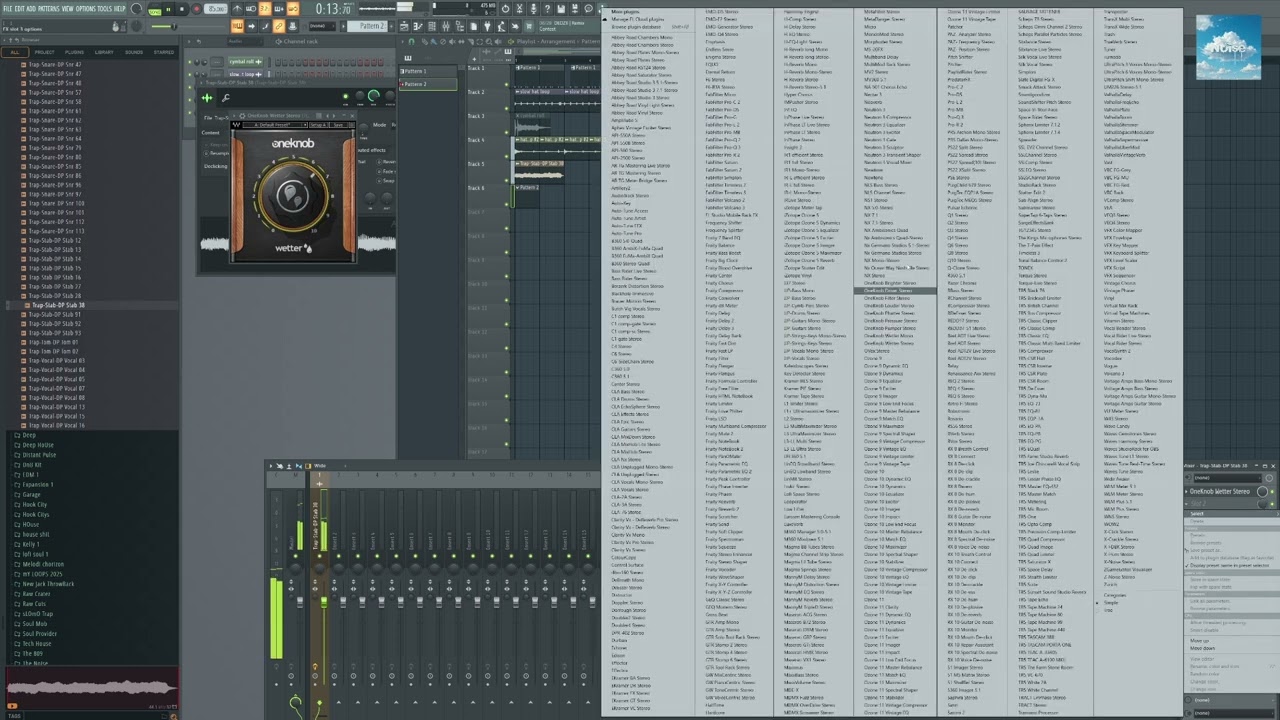This screenshot has width=1280, height=720.
Task: Click the microphone recording icon
Action: (533, 9)
